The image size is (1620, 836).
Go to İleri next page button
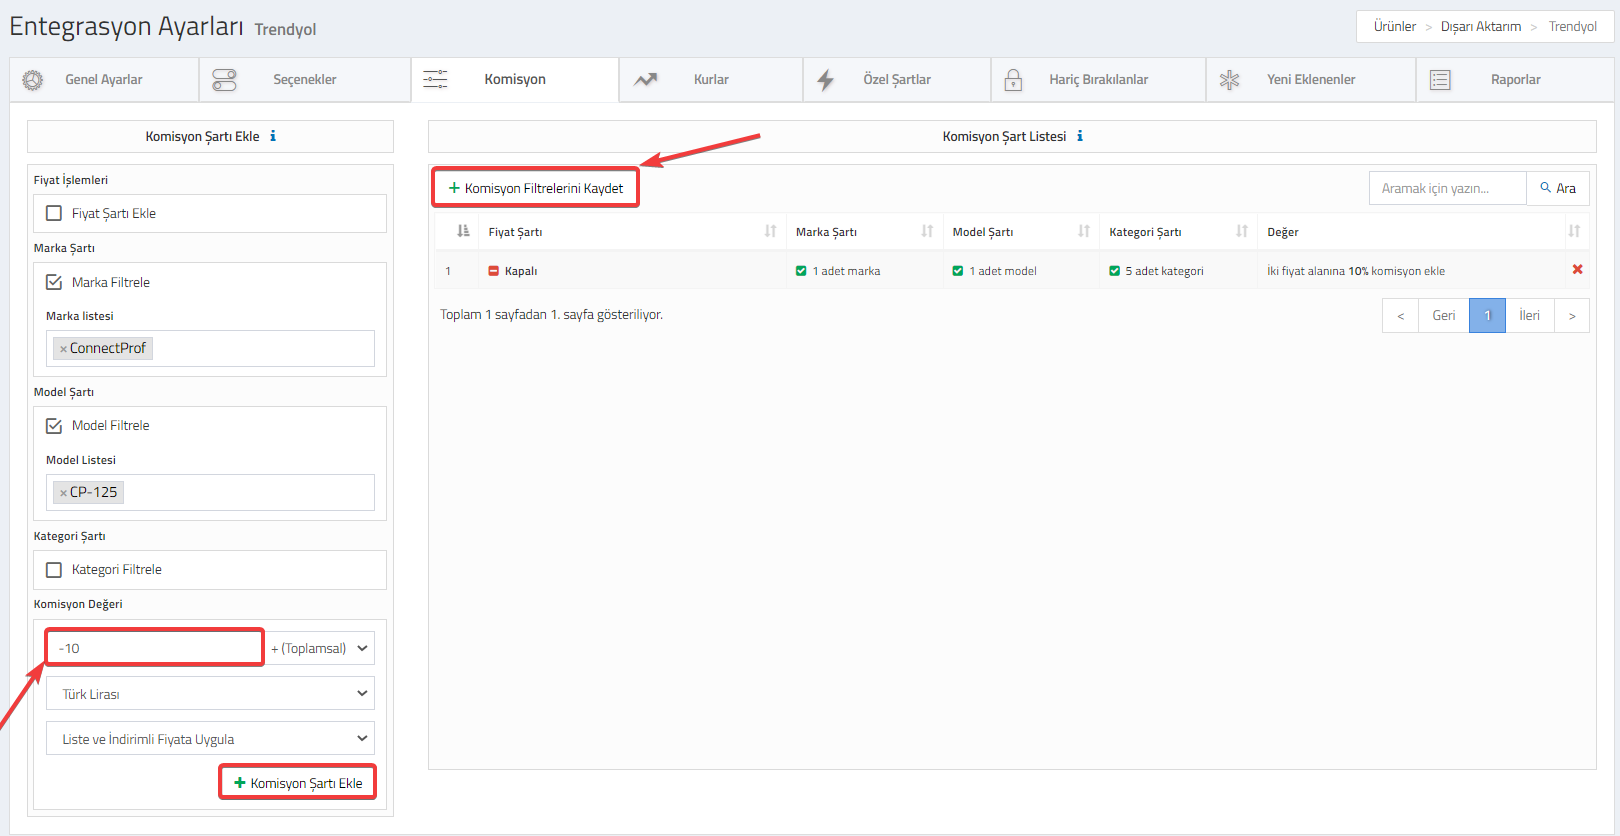(x=1529, y=315)
